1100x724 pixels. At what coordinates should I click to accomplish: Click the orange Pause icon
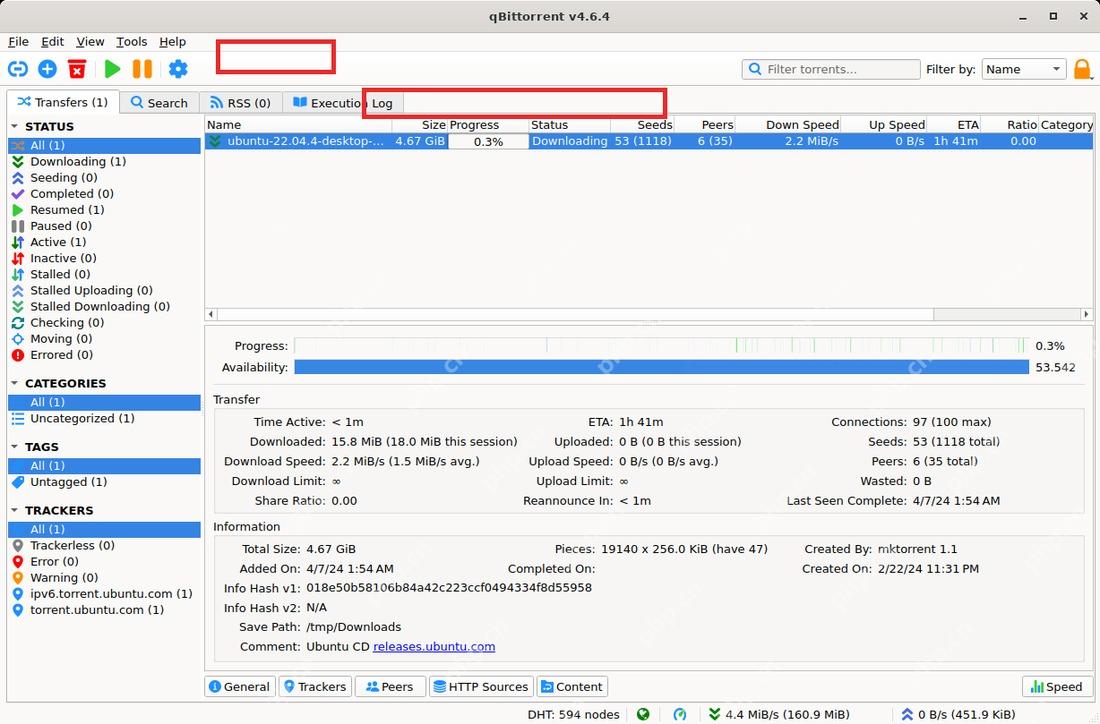pyautogui.click(x=142, y=69)
